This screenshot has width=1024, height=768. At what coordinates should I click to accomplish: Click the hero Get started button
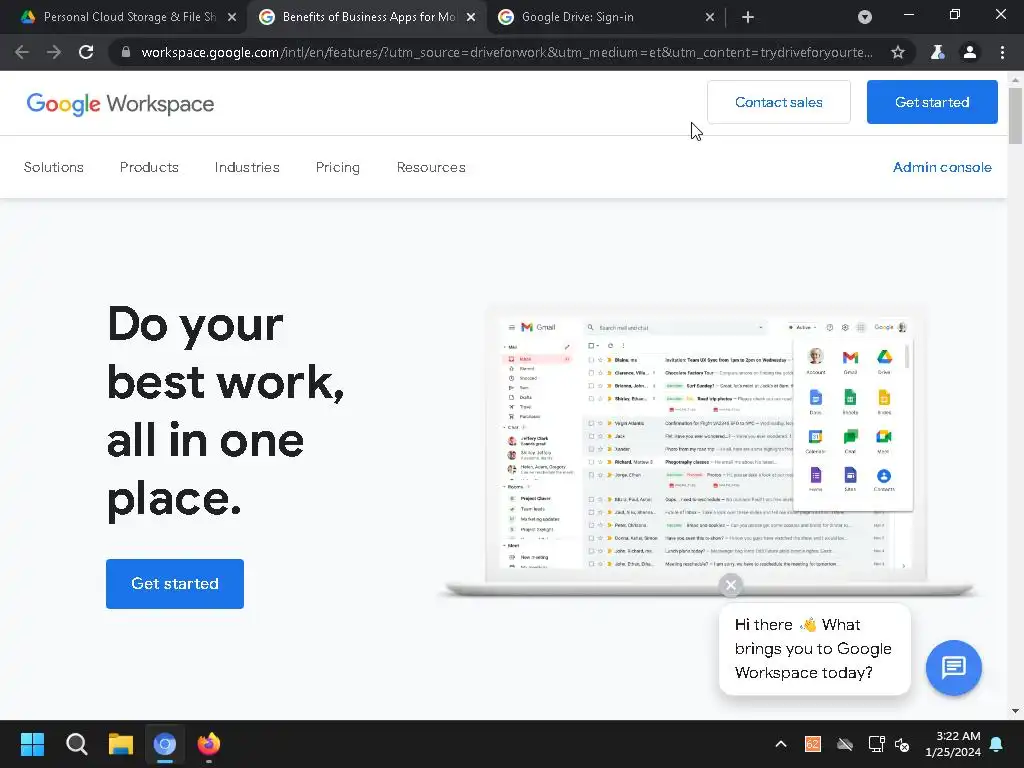coord(175,584)
